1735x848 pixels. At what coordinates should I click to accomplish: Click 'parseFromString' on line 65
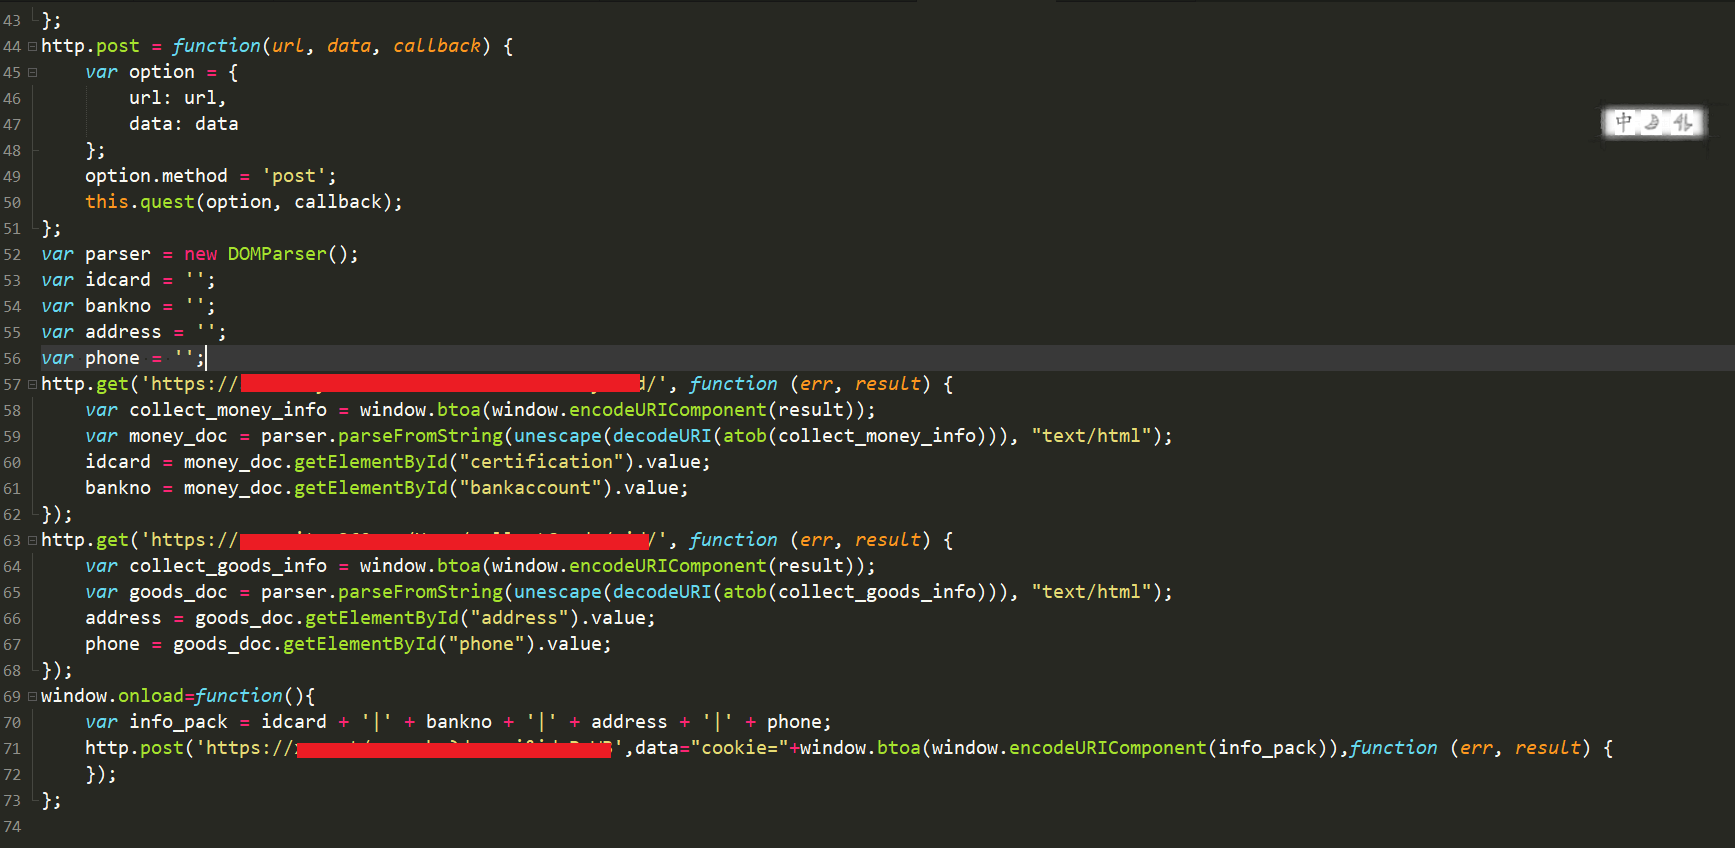pos(420,592)
